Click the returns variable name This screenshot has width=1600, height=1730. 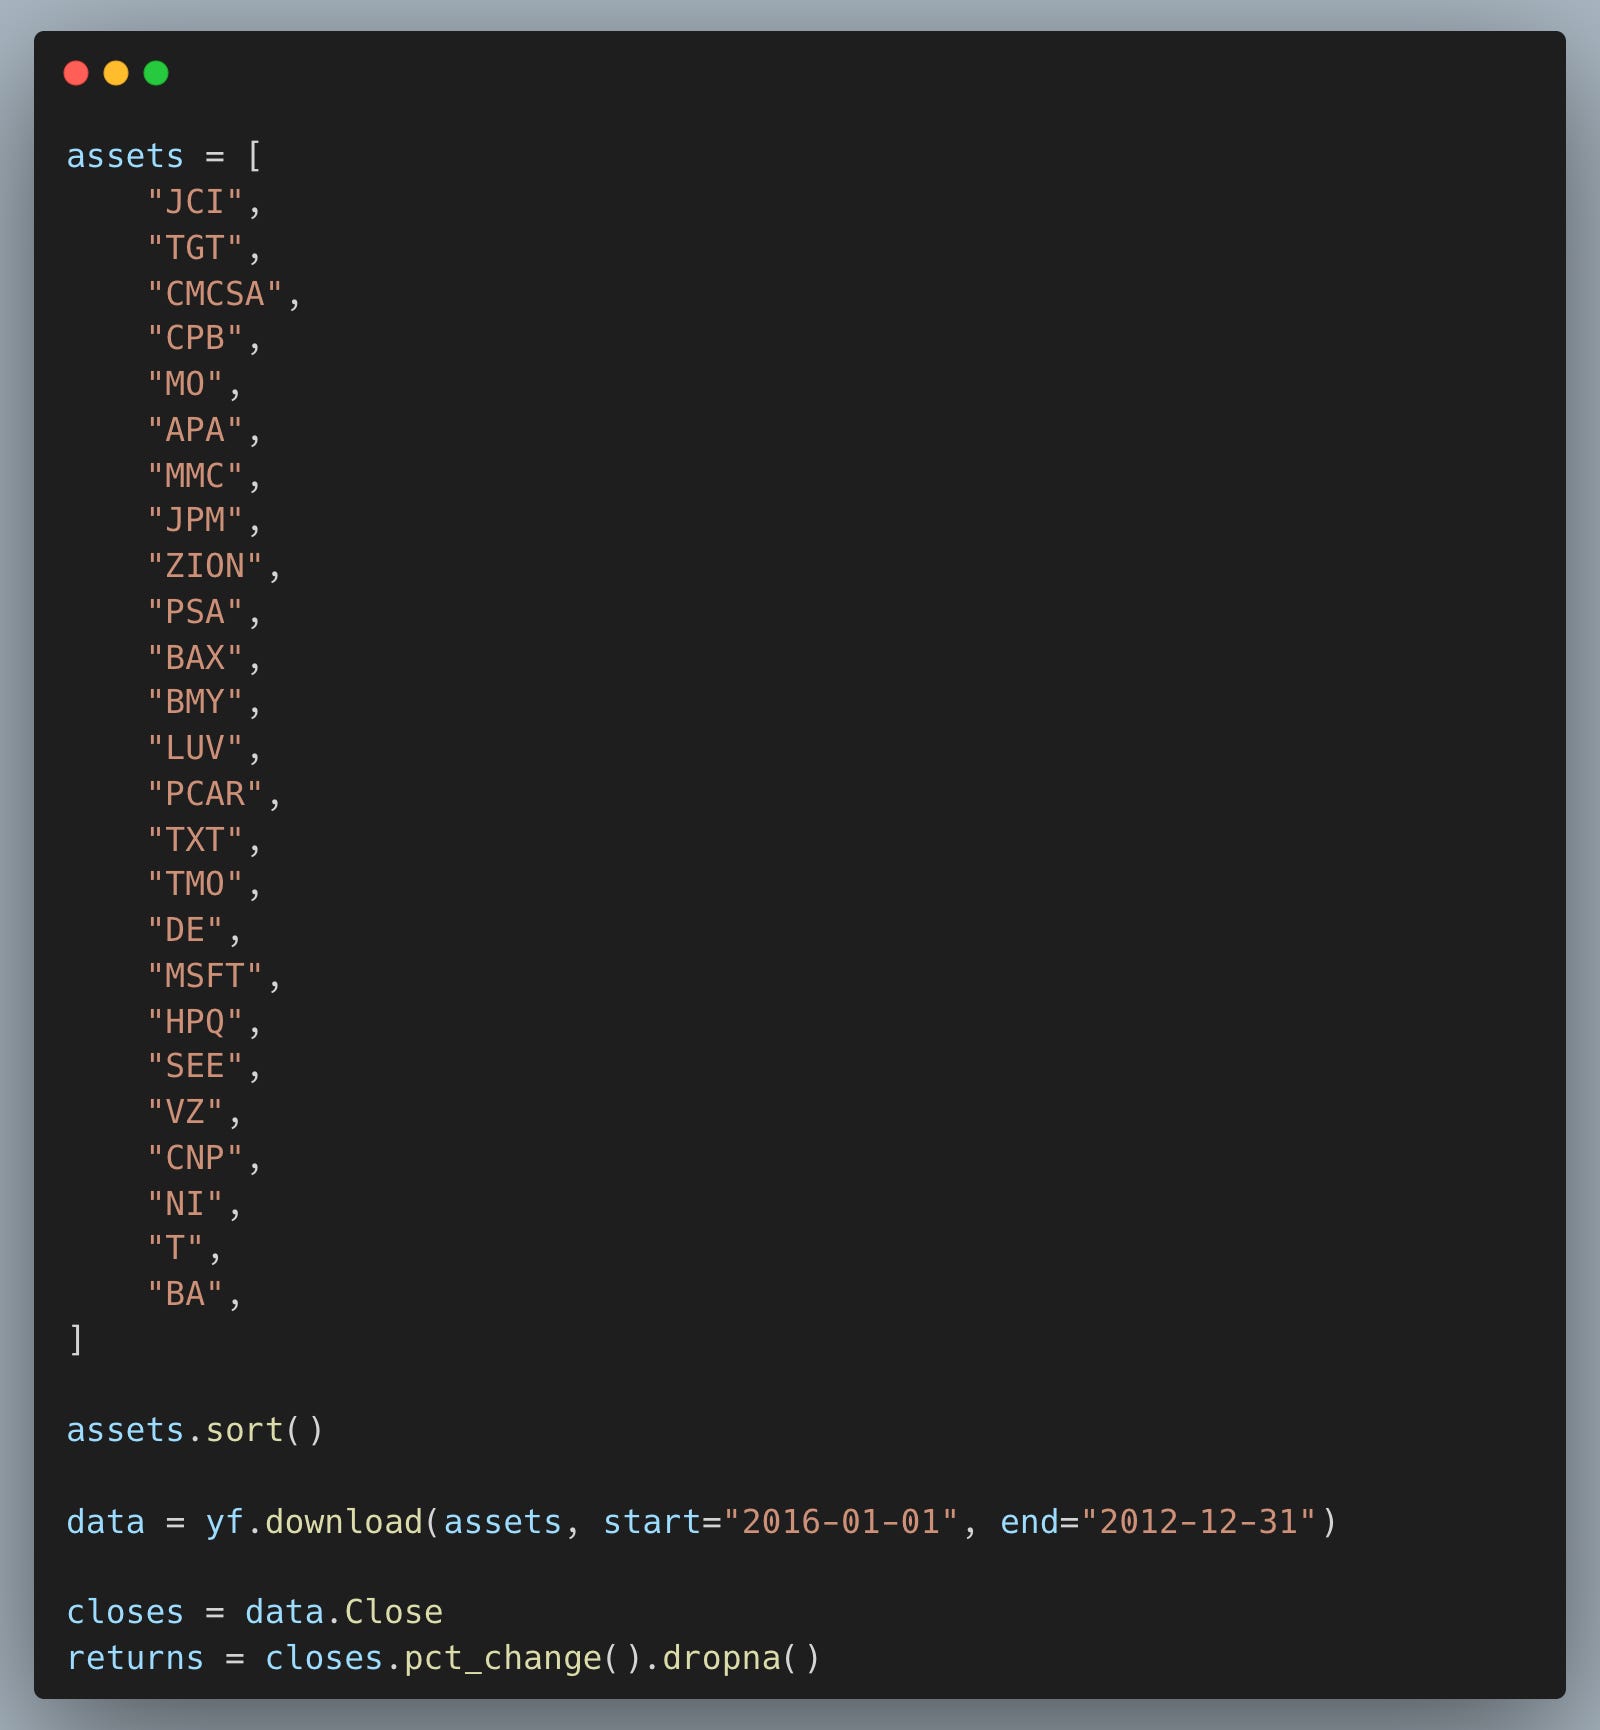135,1658
